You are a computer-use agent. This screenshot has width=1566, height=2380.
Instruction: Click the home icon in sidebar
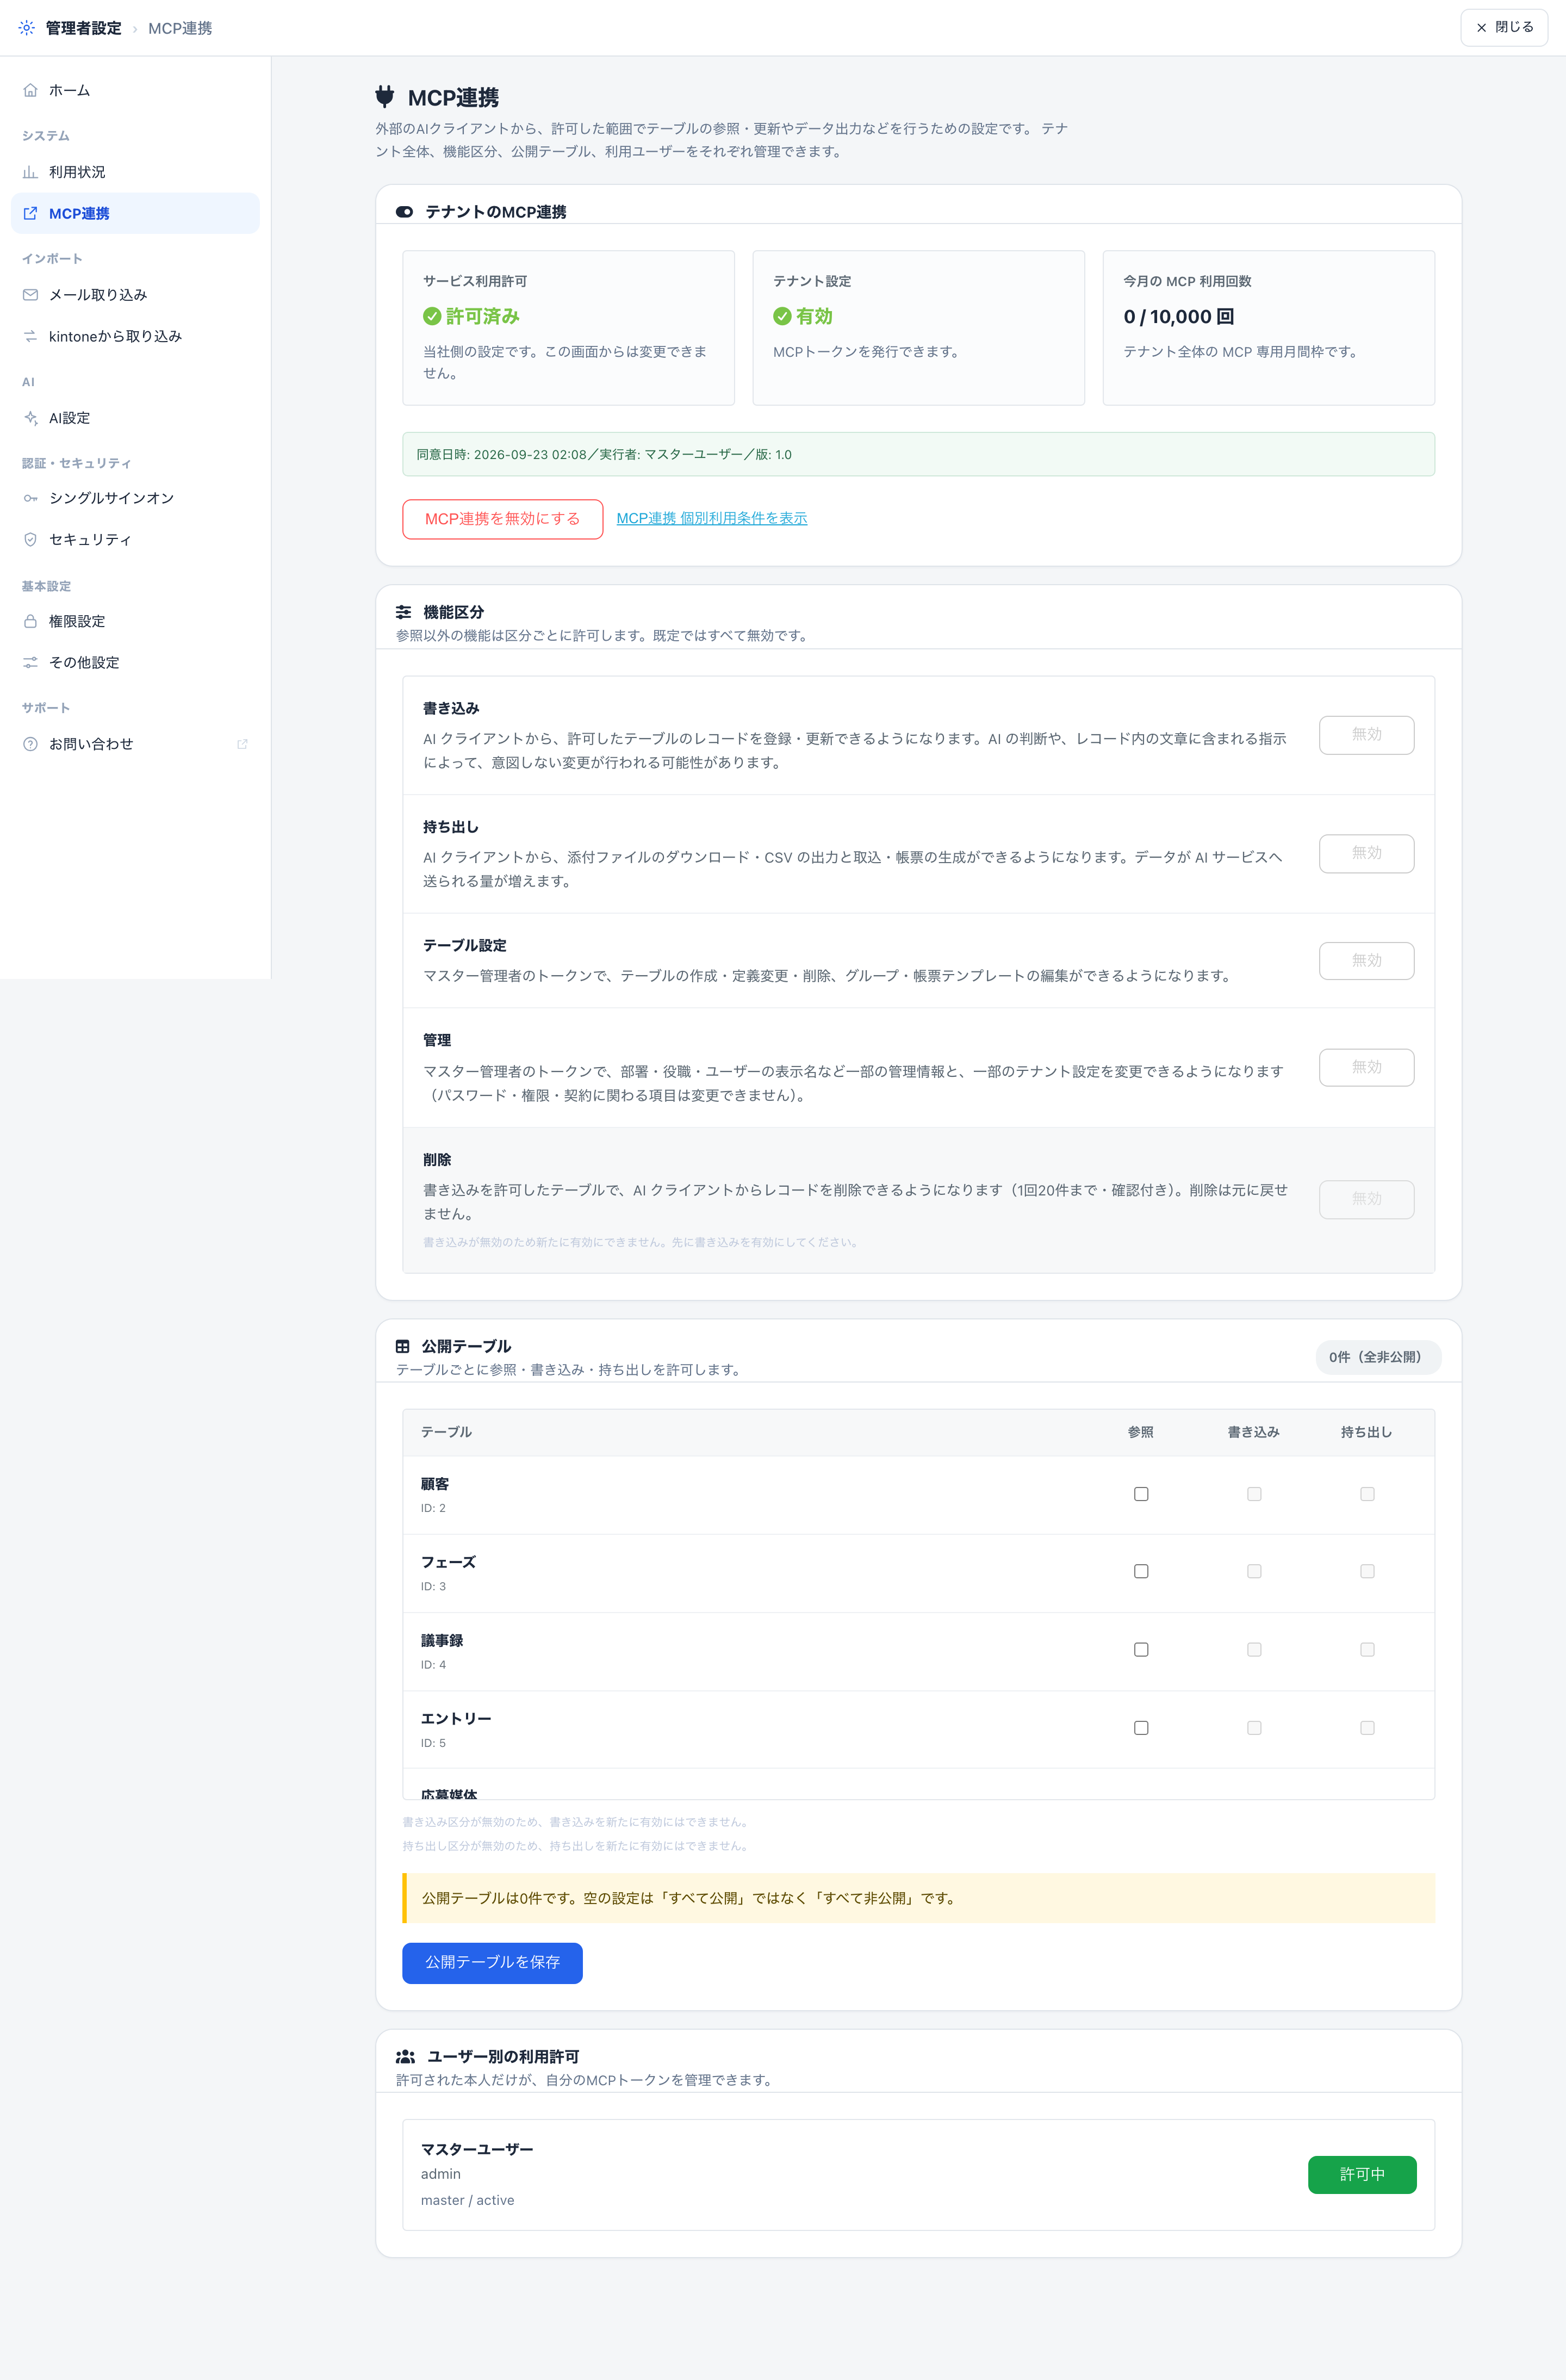coord(30,90)
